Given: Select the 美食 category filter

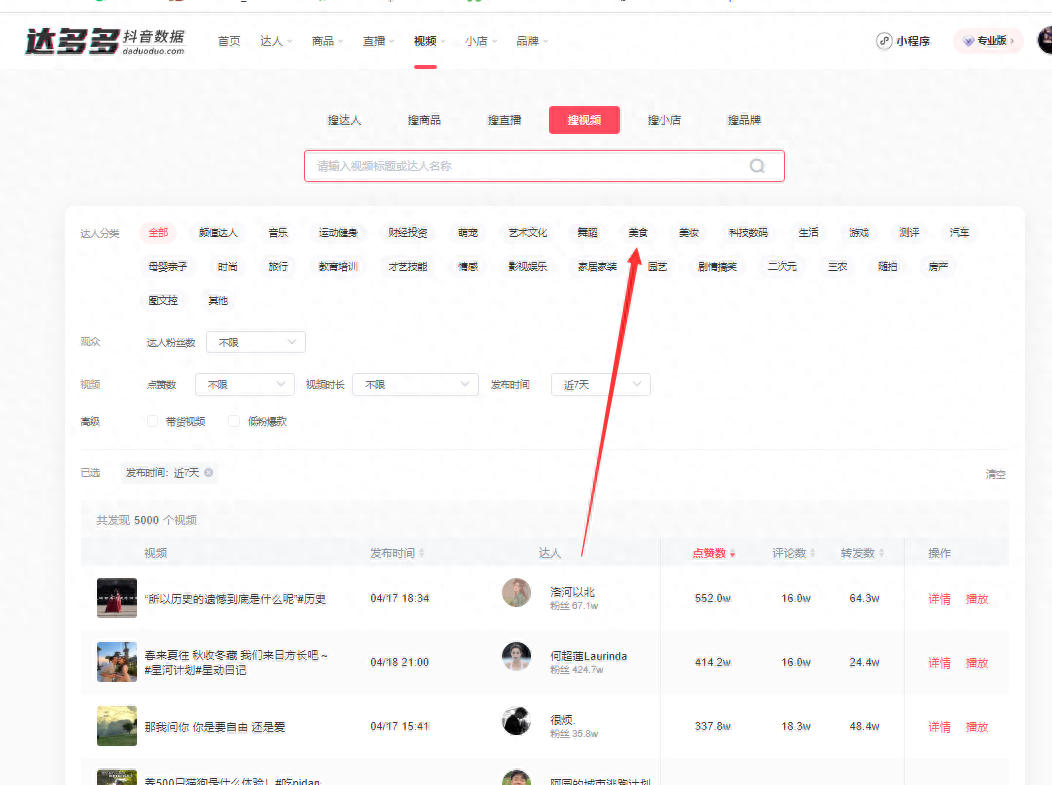Looking at the screenshot, I should click(638, 232).
